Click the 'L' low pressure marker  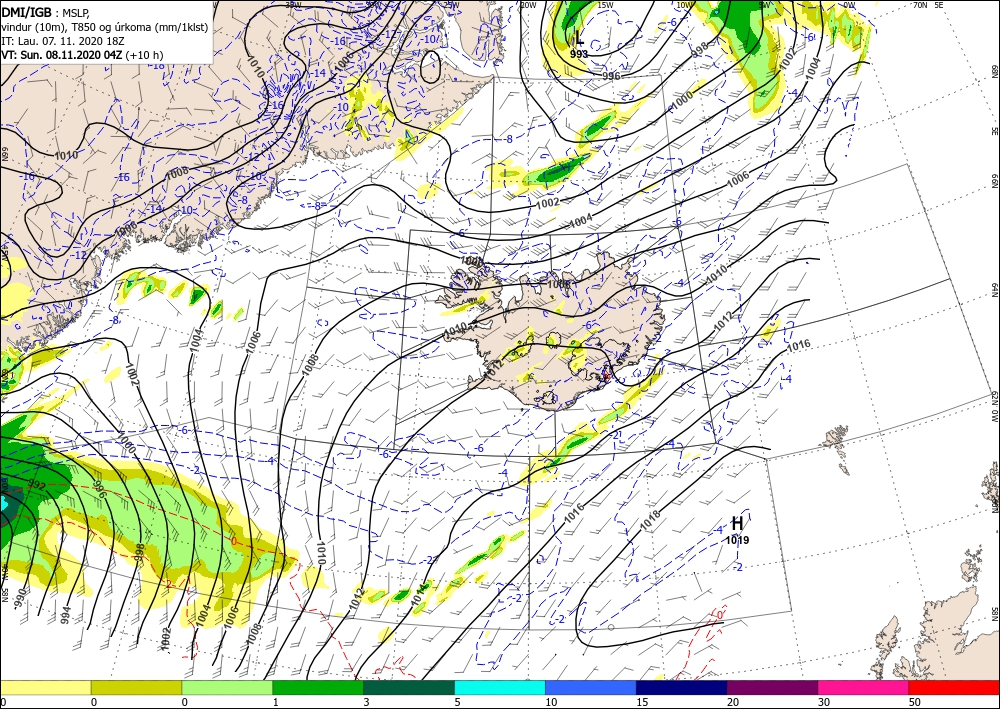(x=578, y=39)
